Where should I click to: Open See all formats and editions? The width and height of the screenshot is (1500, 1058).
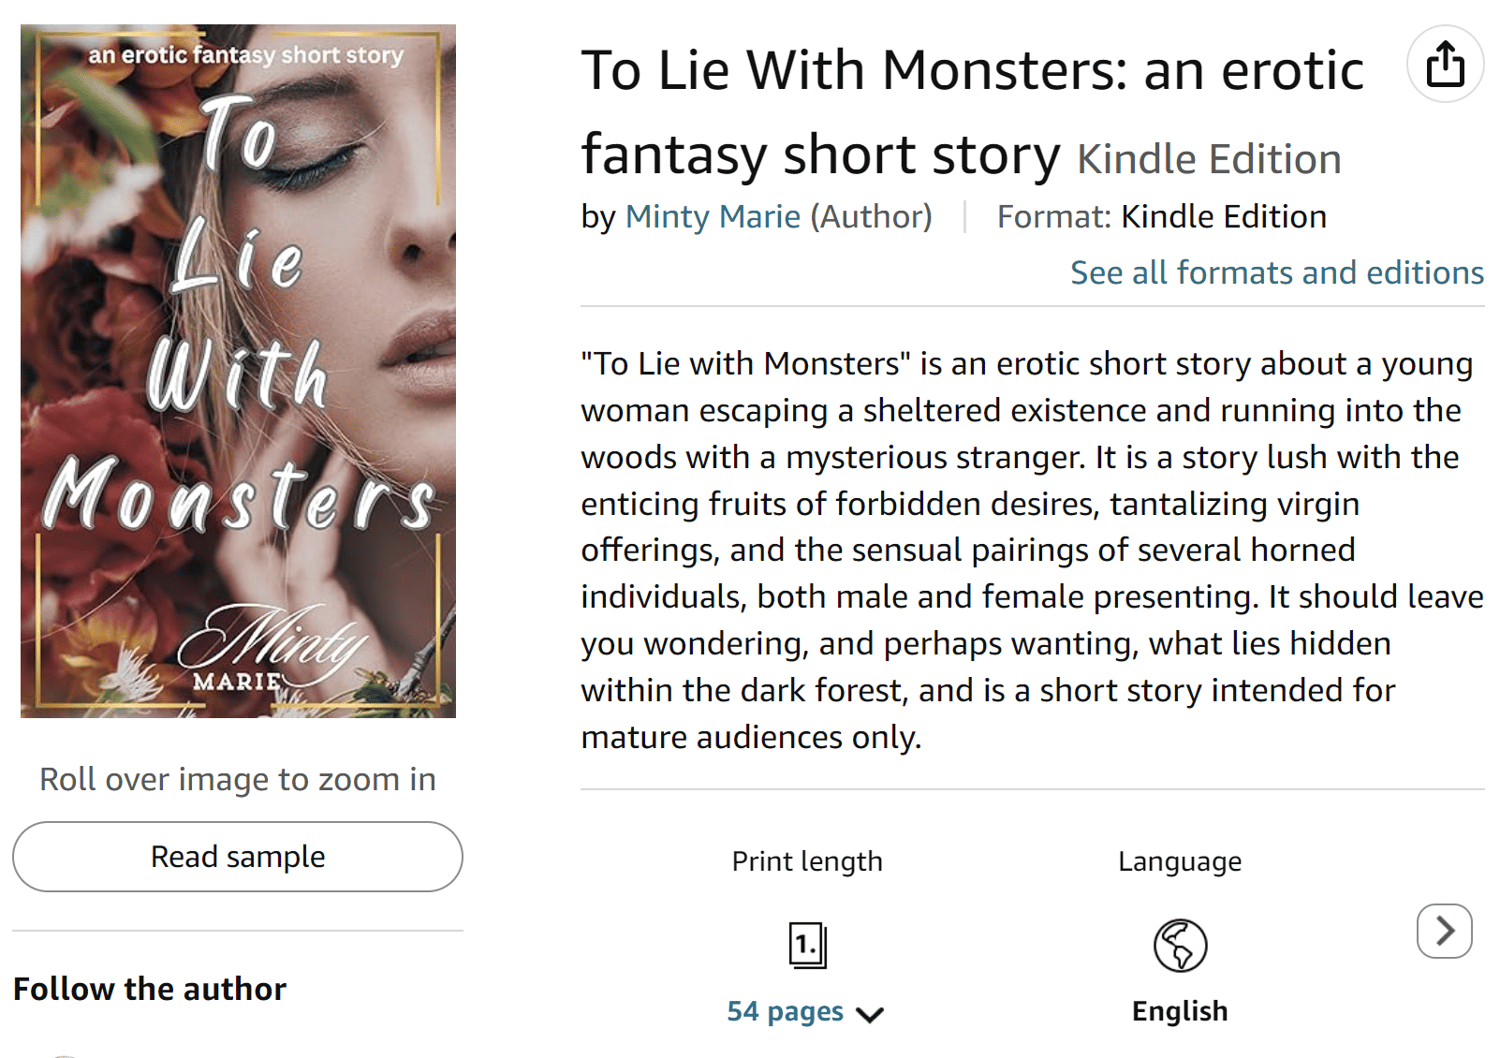tap(1277, 271)
